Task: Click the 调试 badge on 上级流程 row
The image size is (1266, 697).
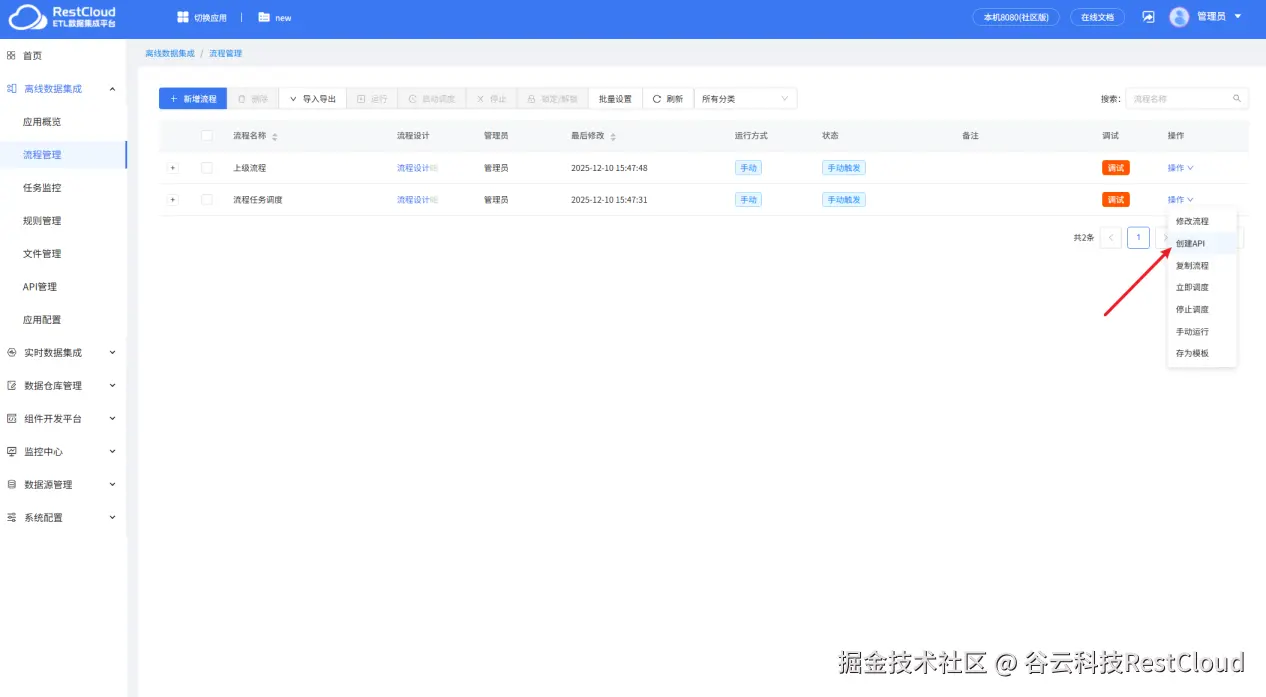Action: coord(1116,167)
